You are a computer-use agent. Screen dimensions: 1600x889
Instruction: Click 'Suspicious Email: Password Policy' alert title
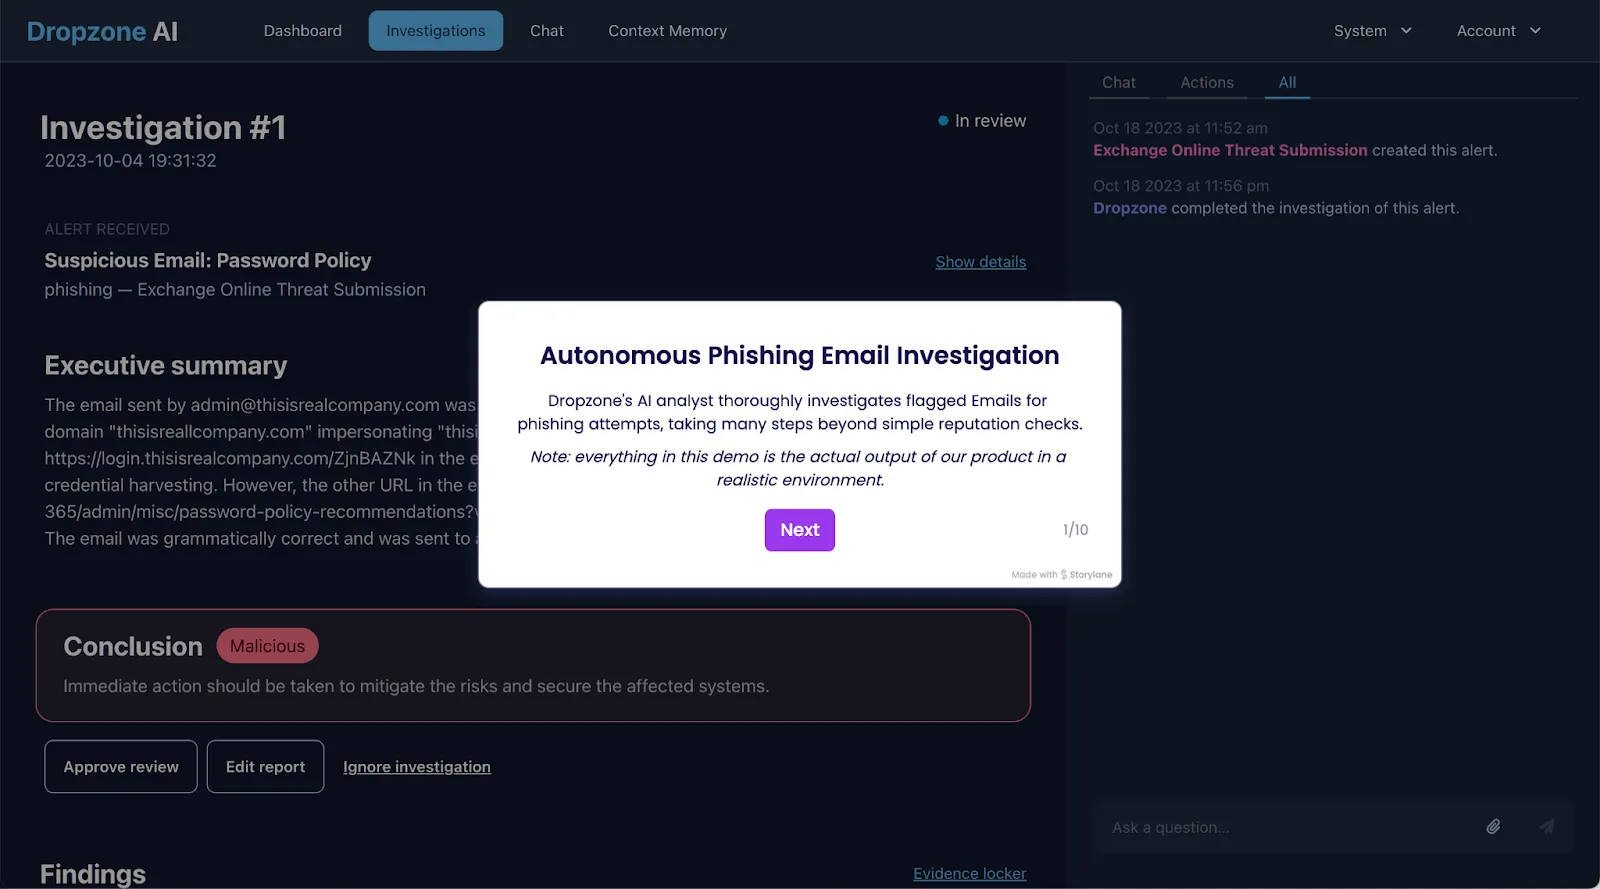[x=208, y=261]
